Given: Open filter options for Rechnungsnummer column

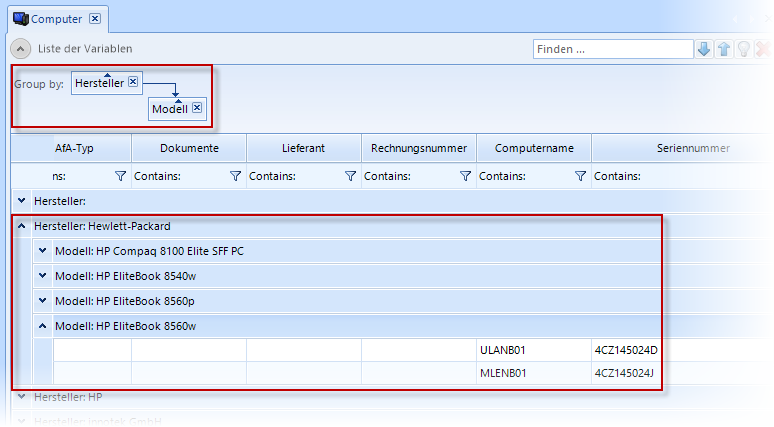Looking at the screenshot, I should point(465,176).
